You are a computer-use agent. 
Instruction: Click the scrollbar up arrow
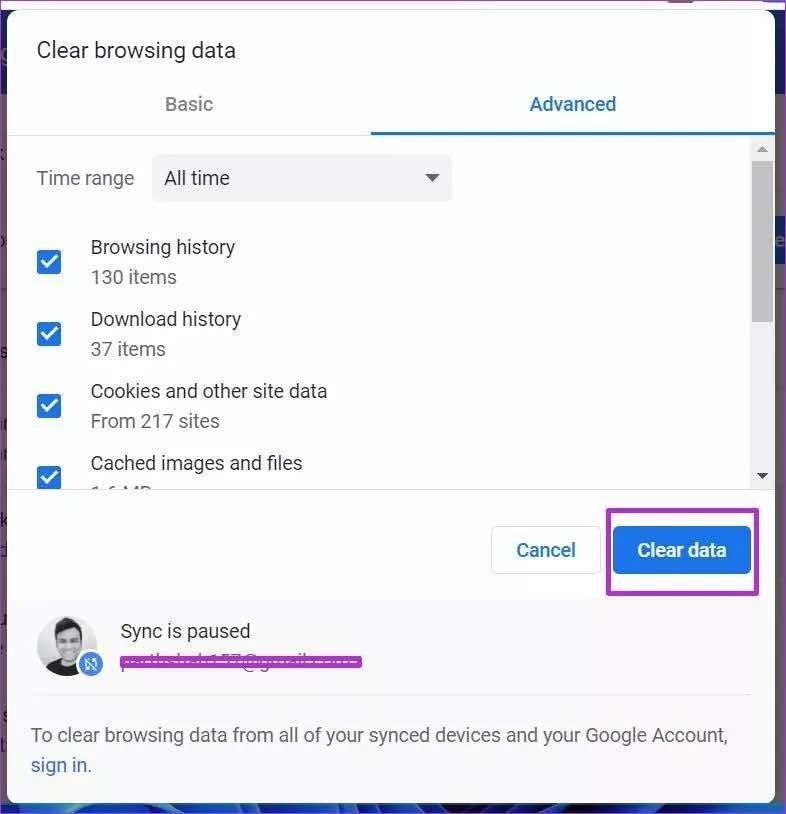tap(762, 150)
